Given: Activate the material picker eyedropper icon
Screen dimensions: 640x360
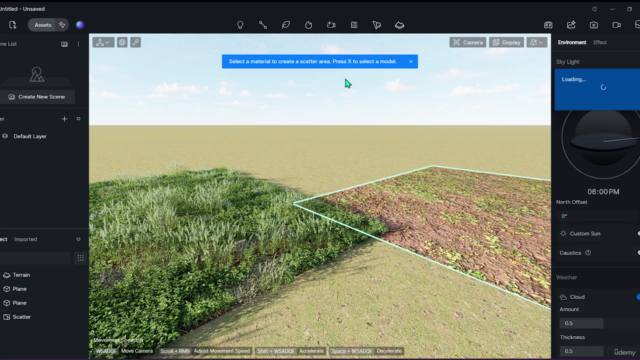Looking at the screenshot, I should coord(136,42).
